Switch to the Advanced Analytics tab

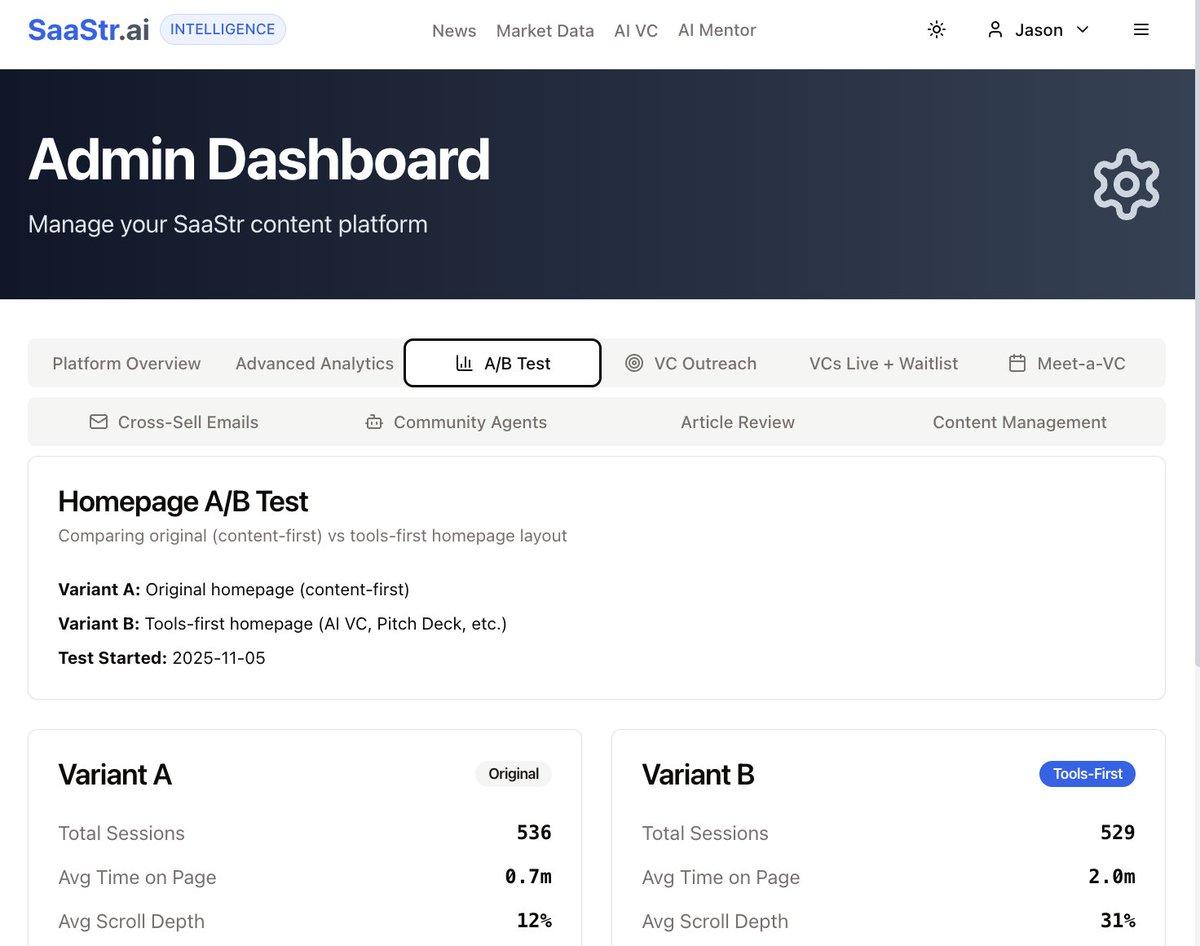click(314, 363)
